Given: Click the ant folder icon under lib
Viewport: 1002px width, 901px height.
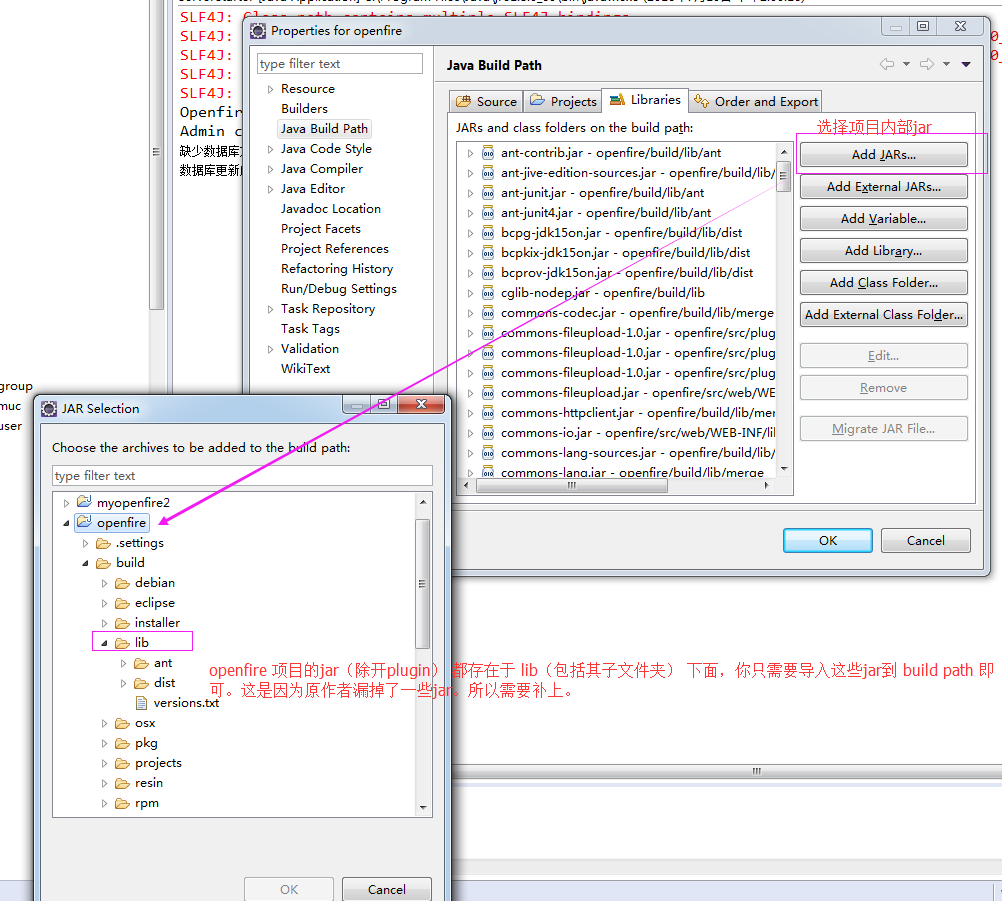Looking at the screenshot, I should [x=141, y=663].
